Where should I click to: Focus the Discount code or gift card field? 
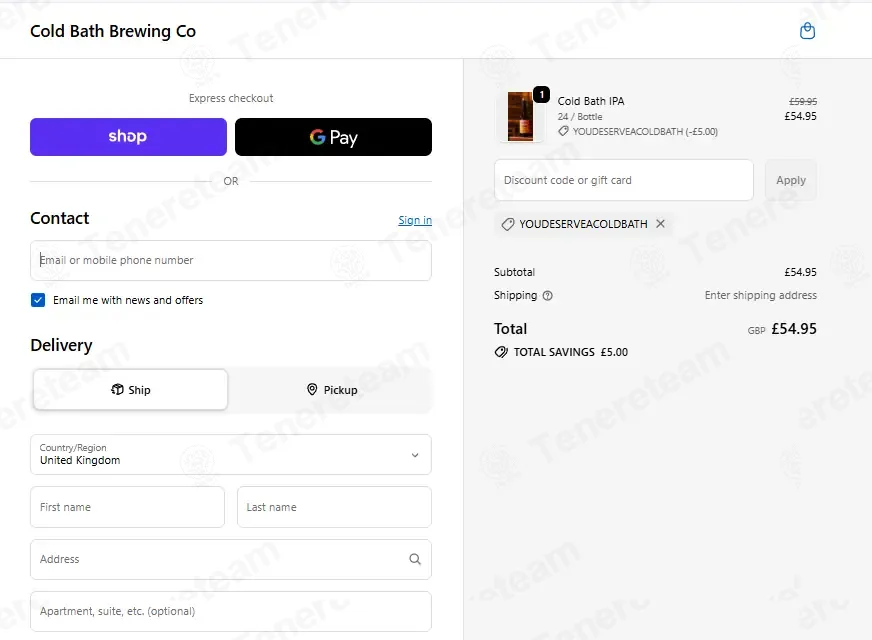pyautogui.click(x=623, y=180)
